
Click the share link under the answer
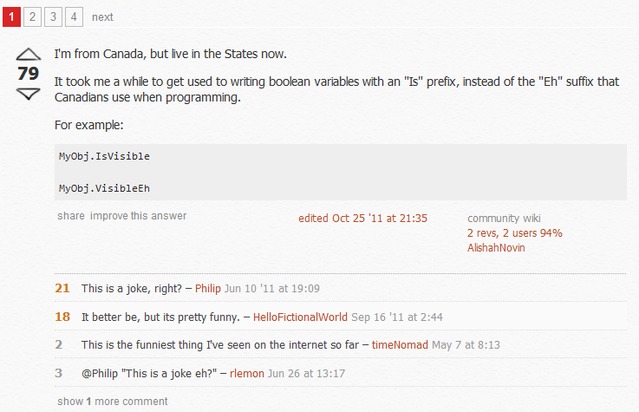(x=70, y=215)
